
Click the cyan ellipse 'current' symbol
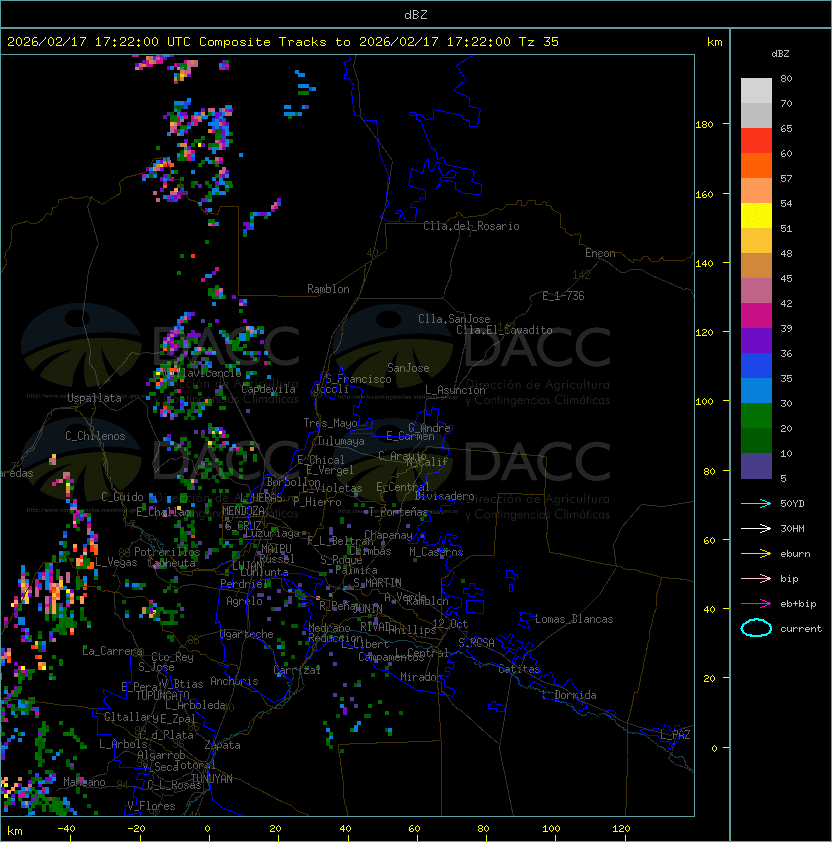(756, 628)
